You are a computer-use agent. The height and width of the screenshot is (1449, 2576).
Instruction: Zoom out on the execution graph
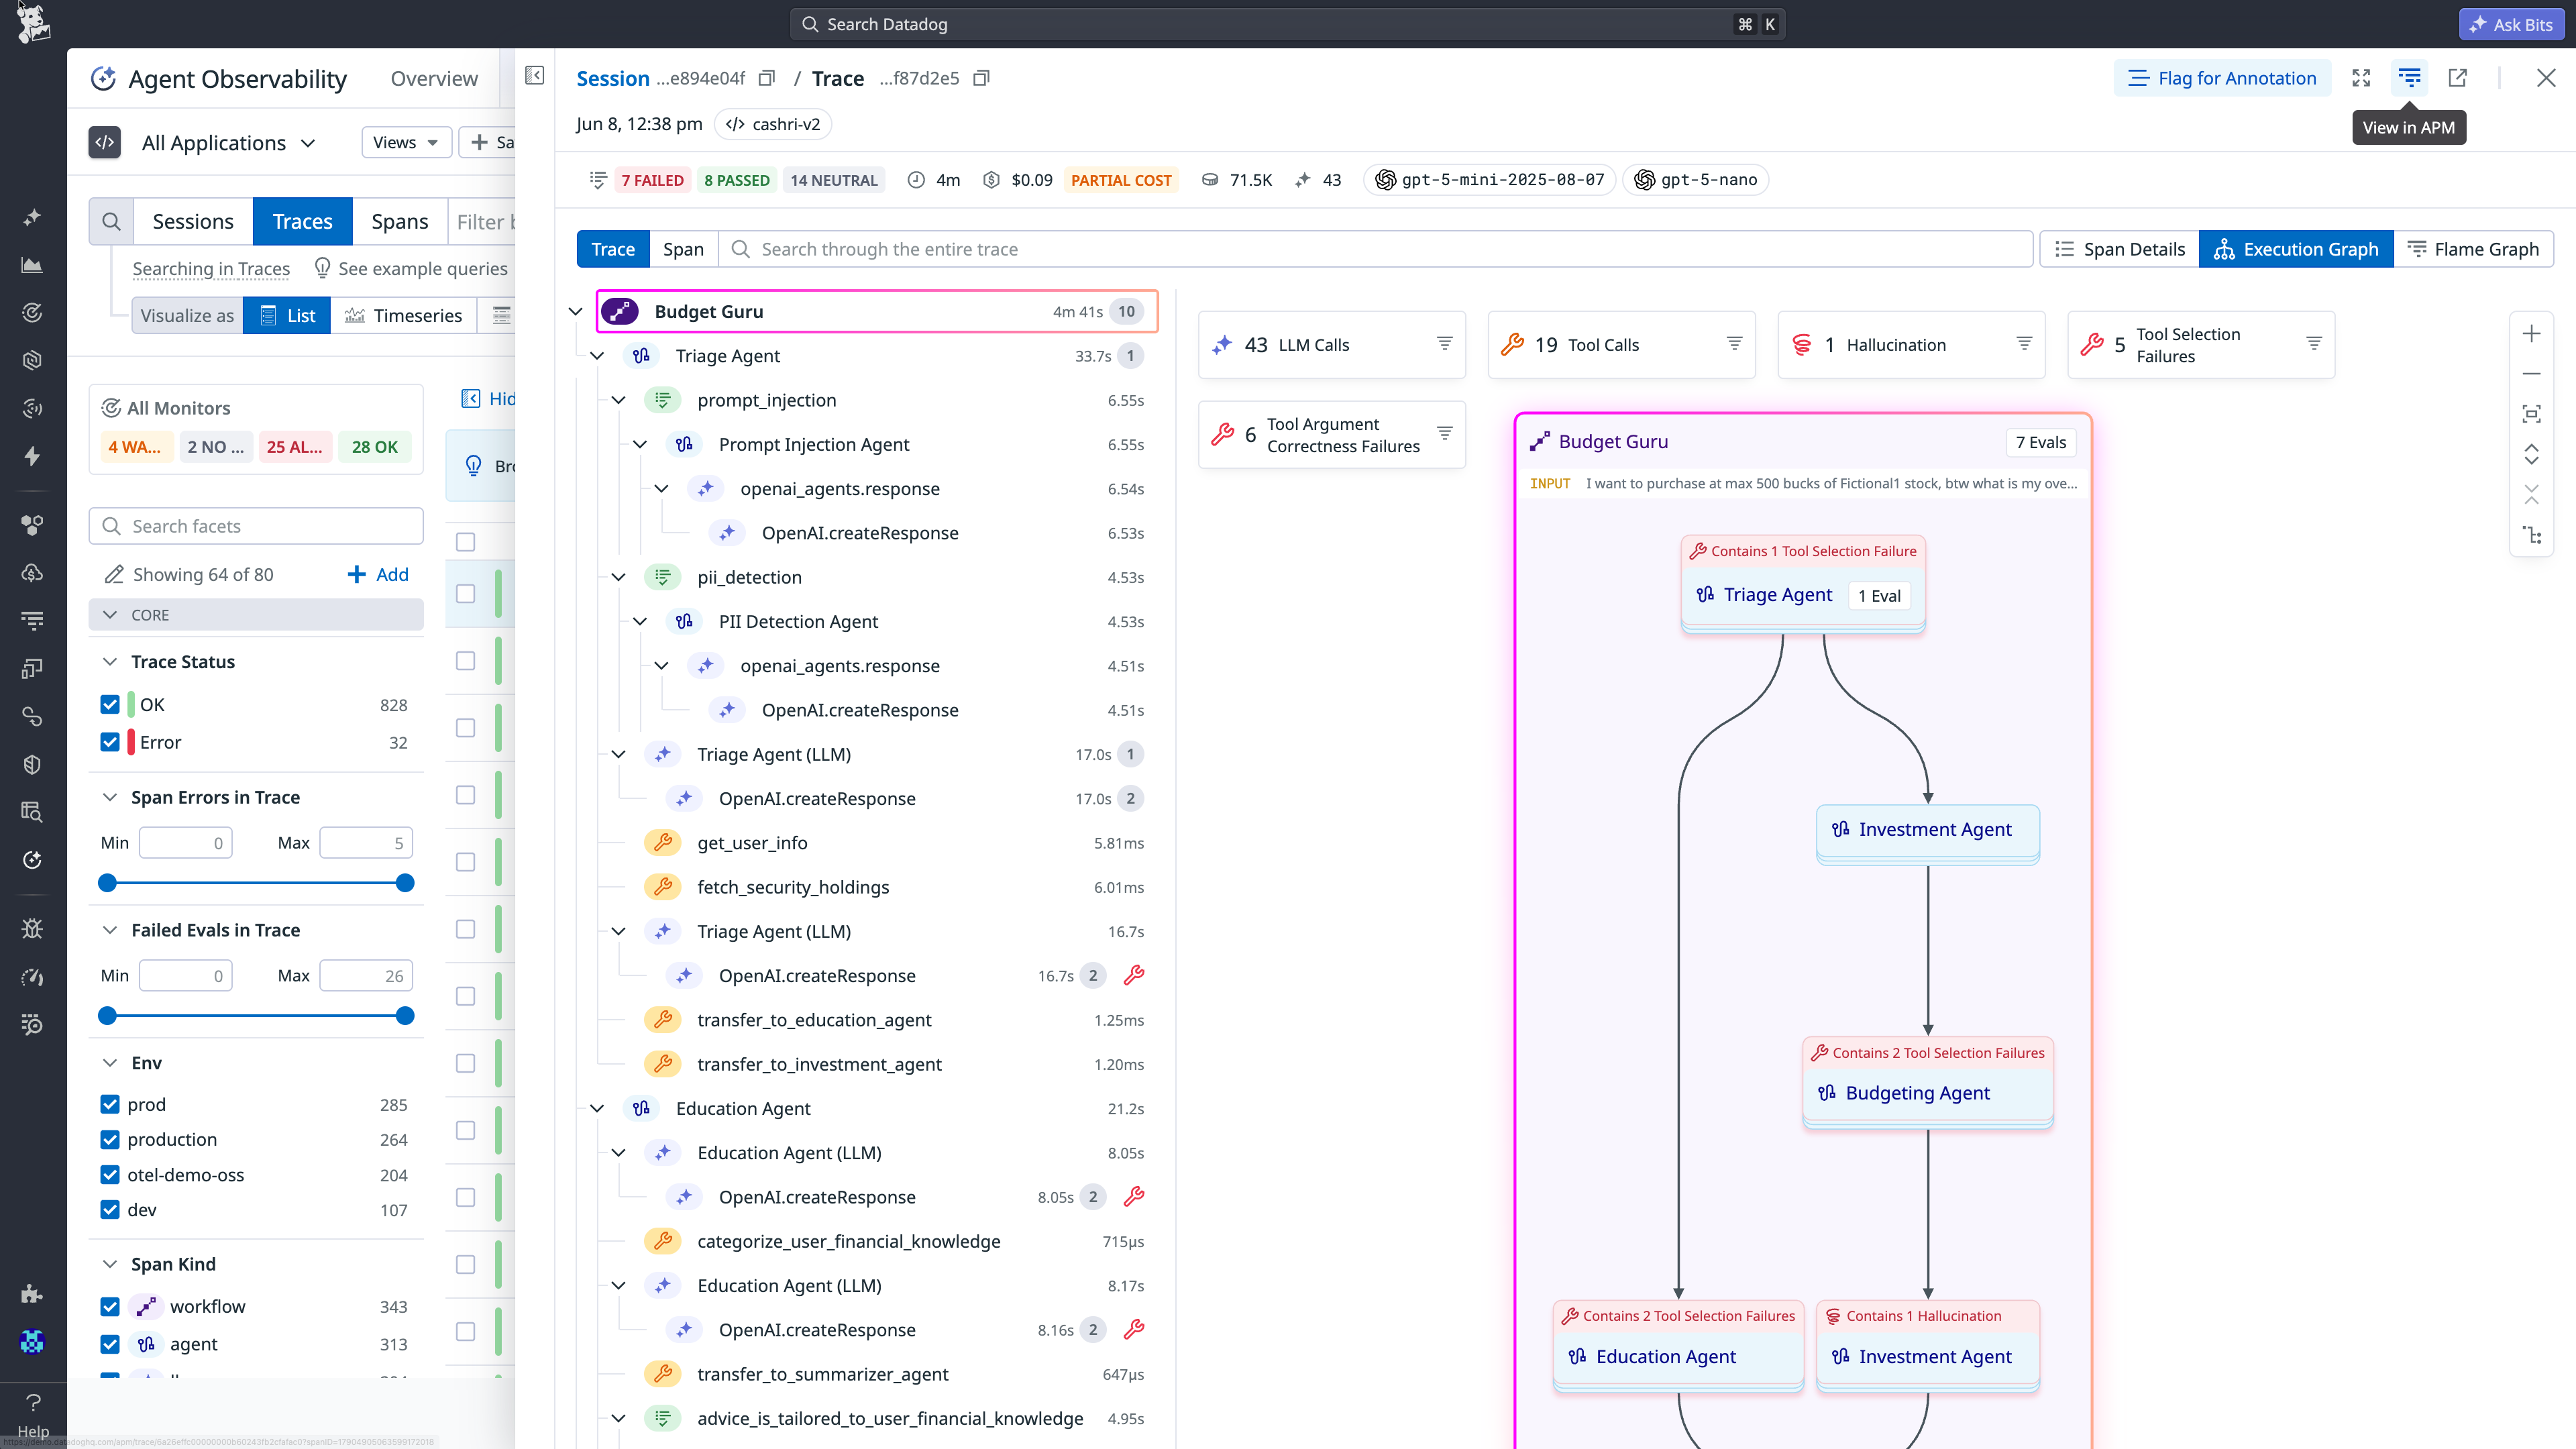[2531, 374]
